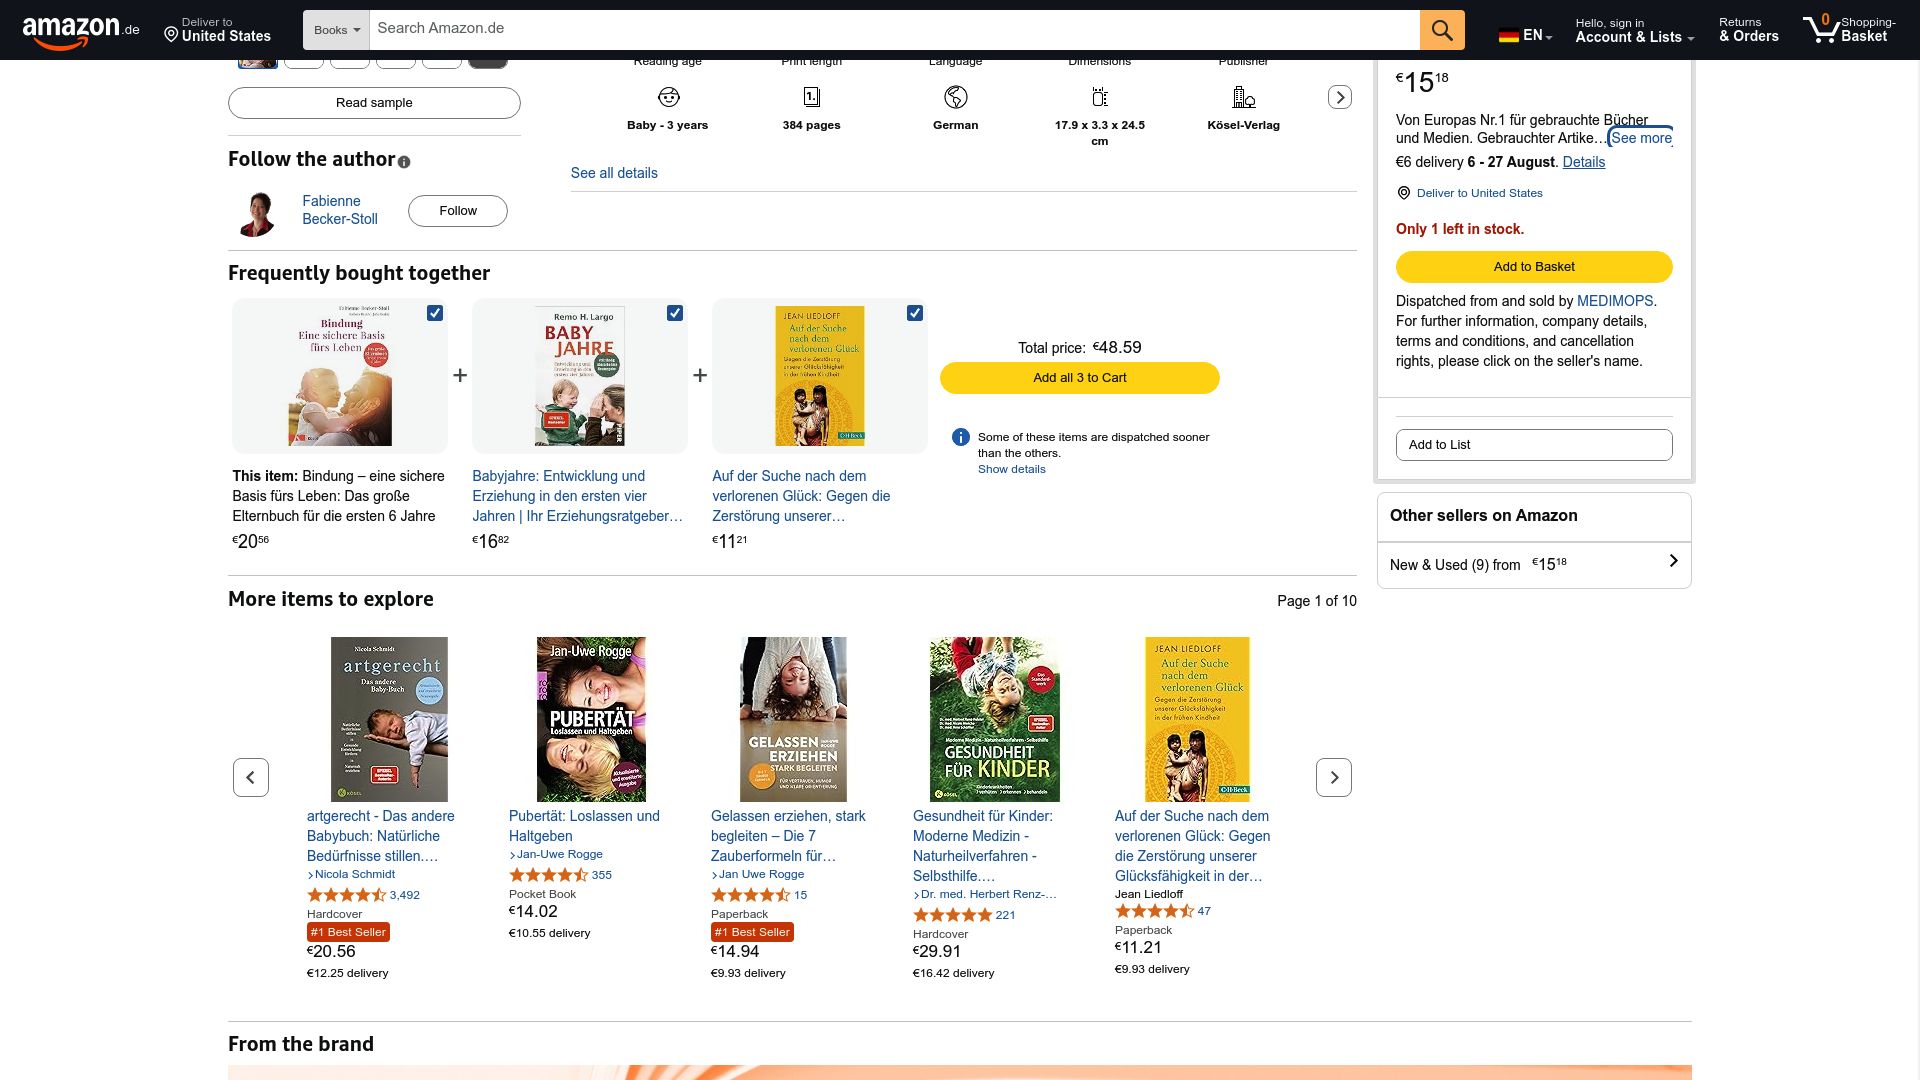1920x1080 pixels.
Task: Click the delivery Details link
Action: 1583,162
